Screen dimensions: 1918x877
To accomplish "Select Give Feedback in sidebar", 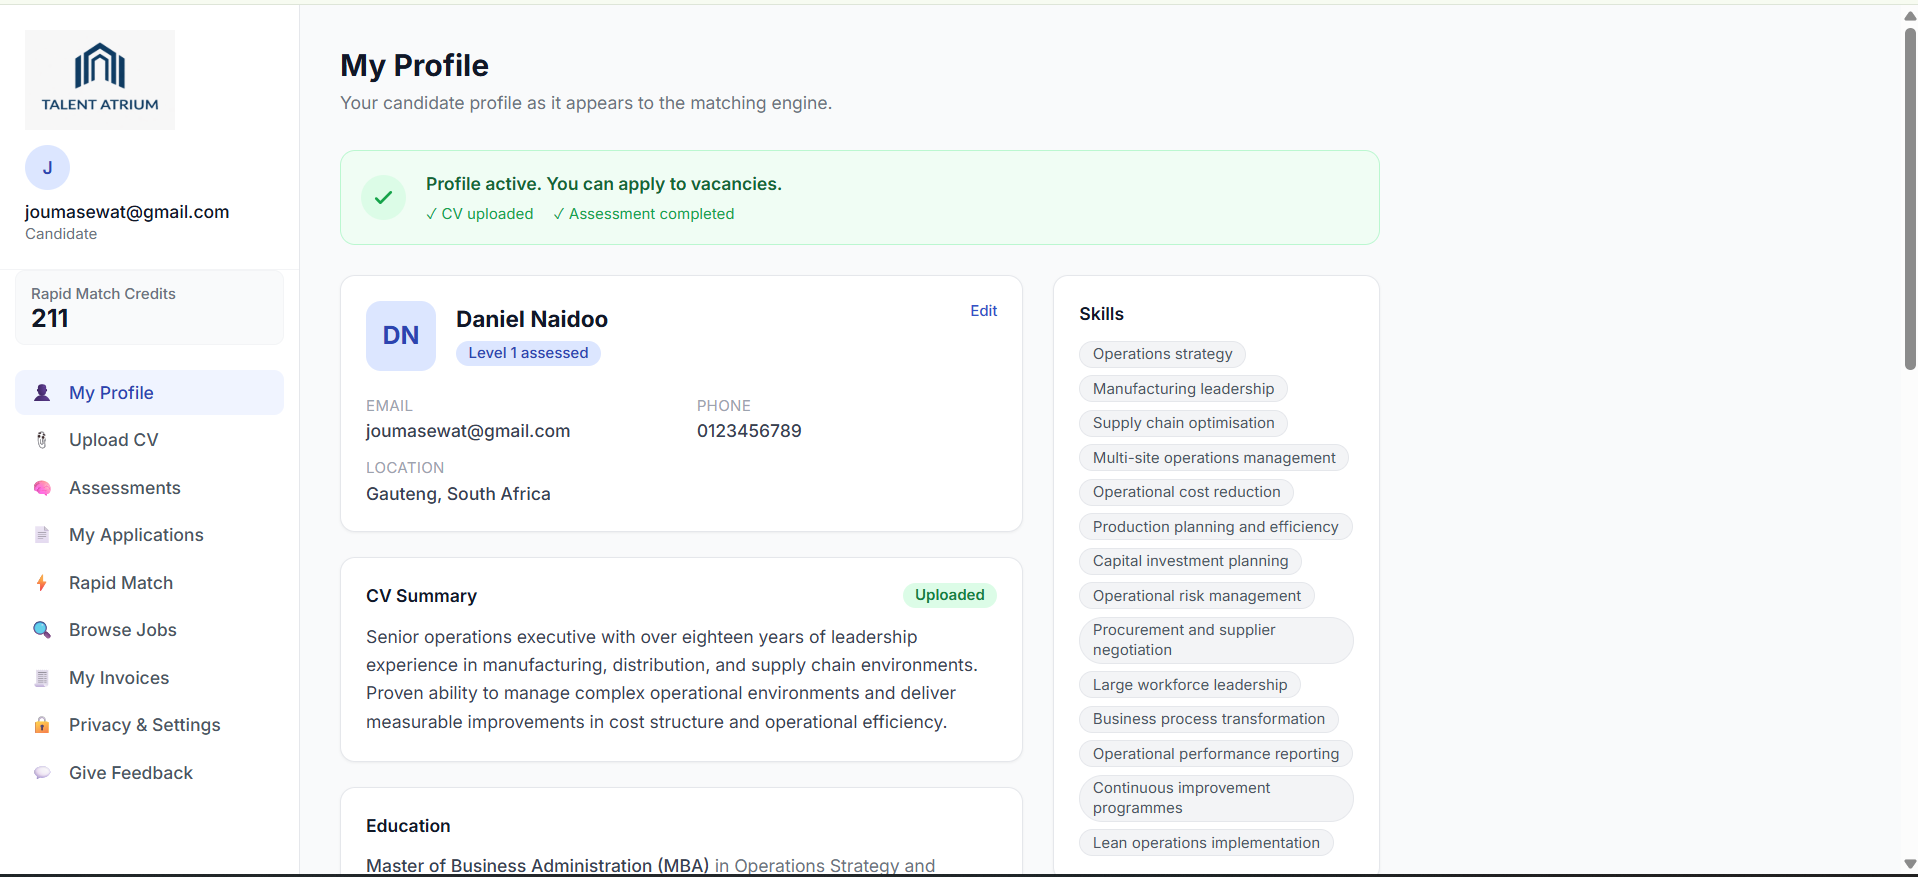I will click(149, 773).
